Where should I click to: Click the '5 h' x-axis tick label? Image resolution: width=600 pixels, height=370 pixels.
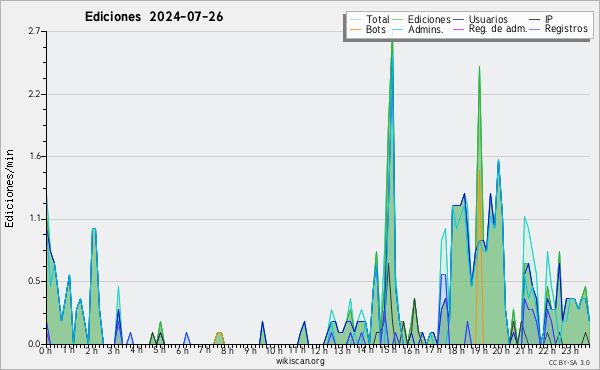(159, 350)
